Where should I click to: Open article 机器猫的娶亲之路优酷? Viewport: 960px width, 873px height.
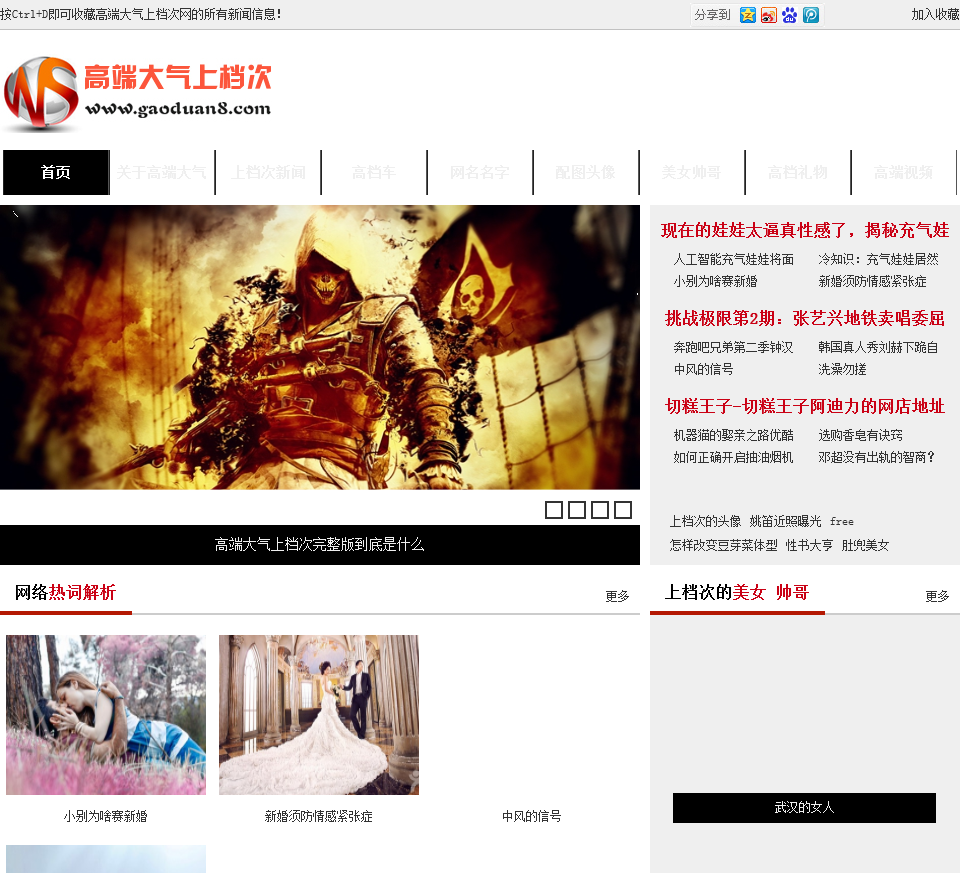(733, 435)
